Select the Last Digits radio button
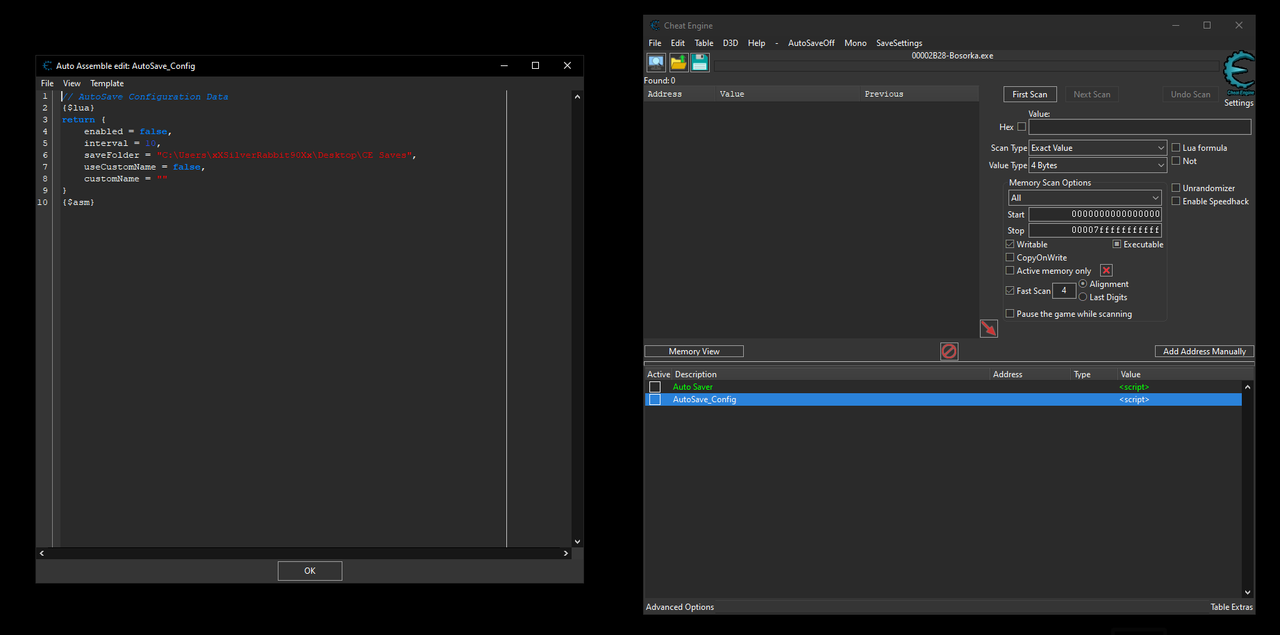1280x635 pixels. tap(1083, 297)
